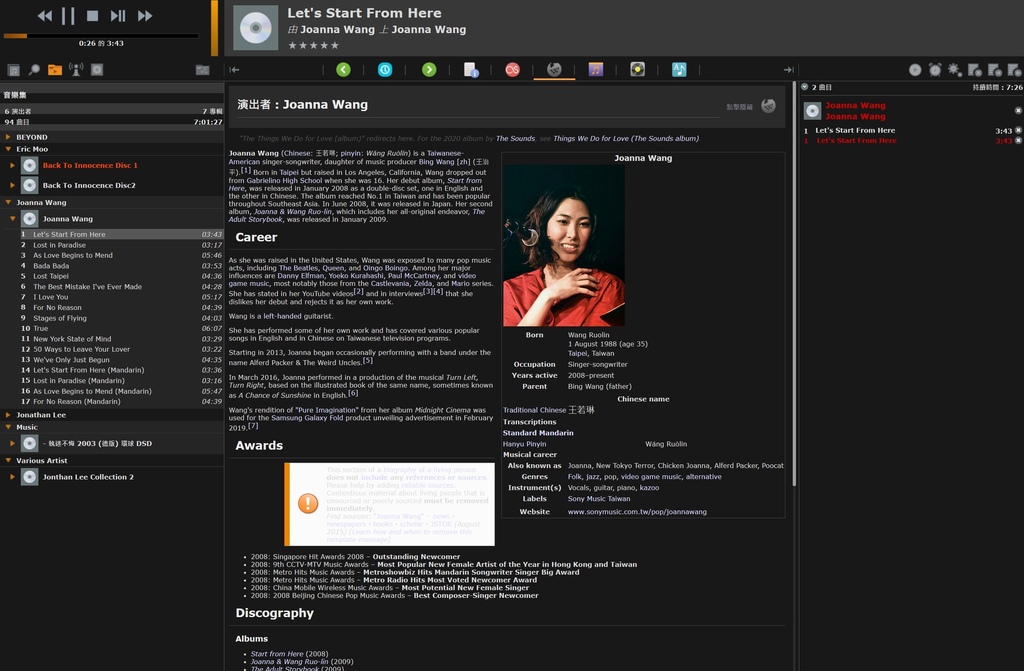Click the rewind button in the player
Viewport: 1024px width, 671px height.
[x=44, y=16]
